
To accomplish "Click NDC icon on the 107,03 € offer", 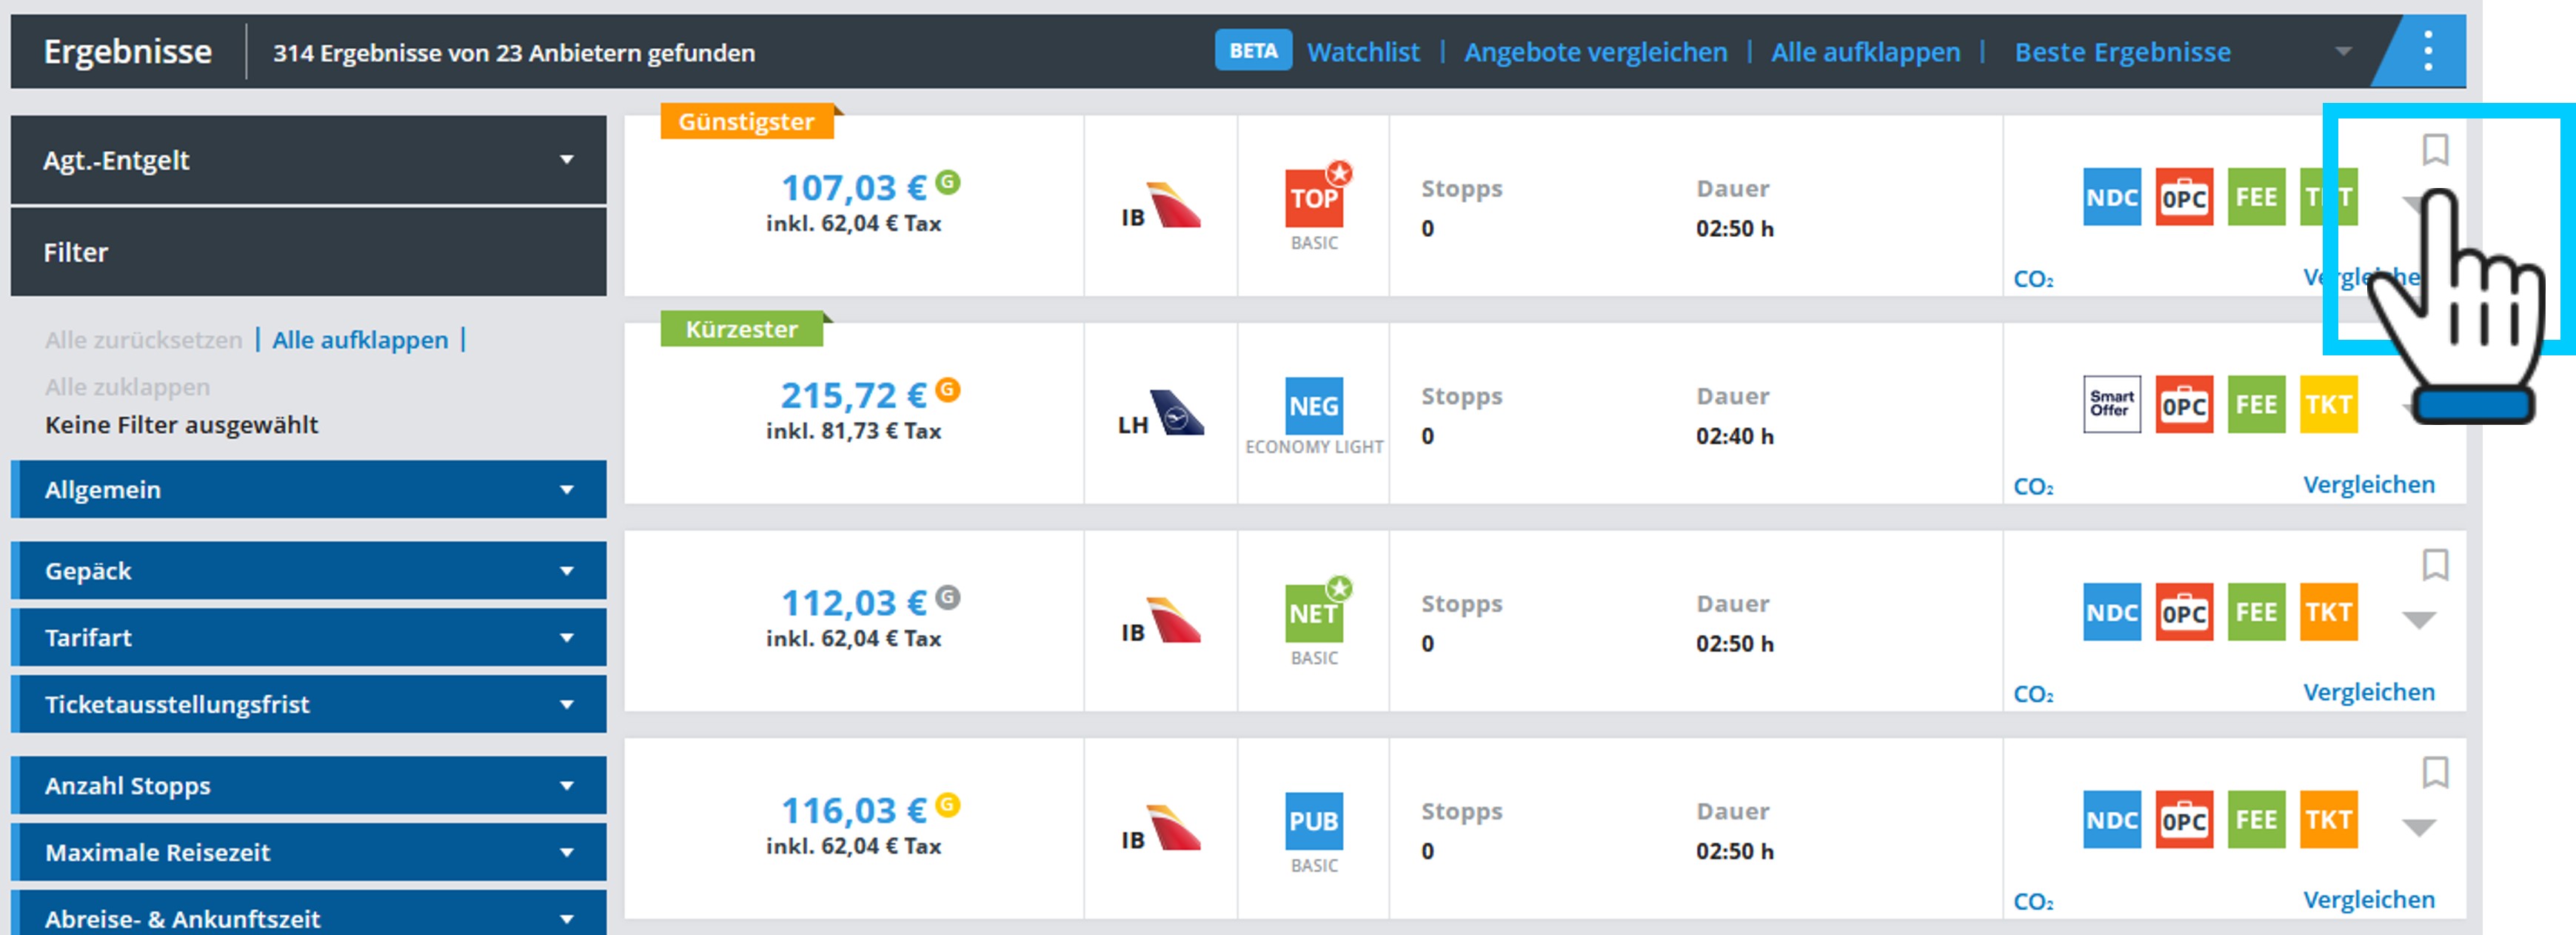I will 2111,197.
